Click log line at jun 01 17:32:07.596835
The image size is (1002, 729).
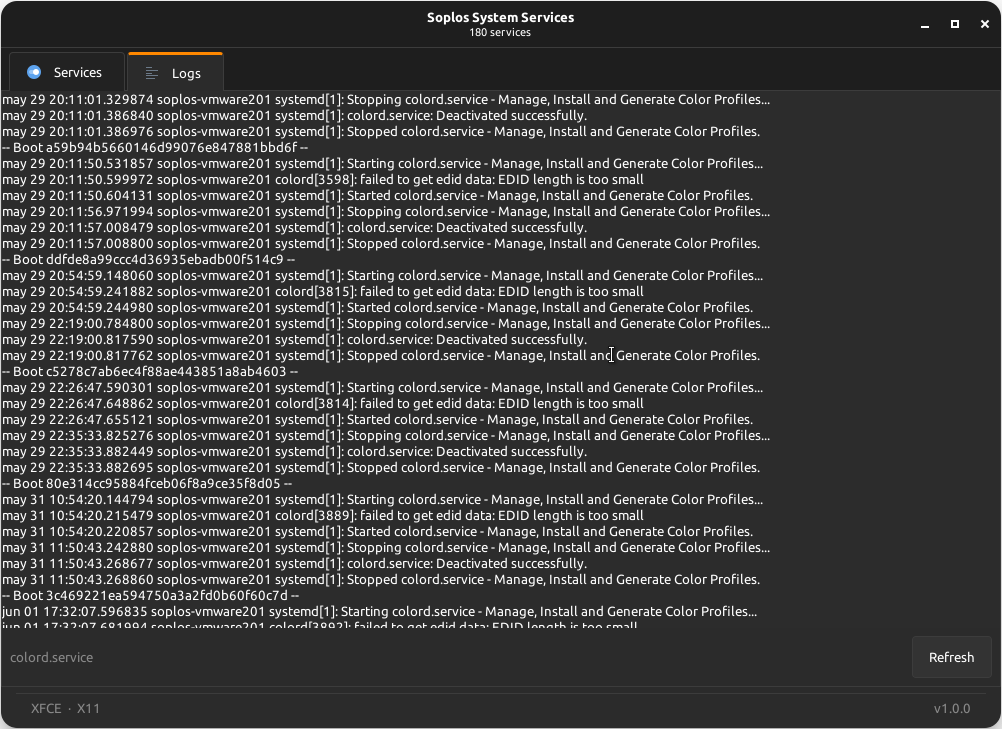coord(380,611)
